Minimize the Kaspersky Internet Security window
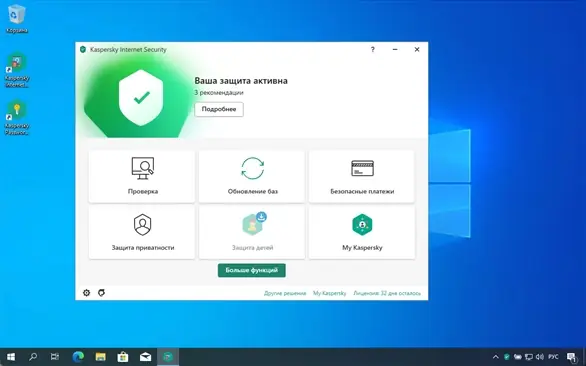 click(395, 49)
